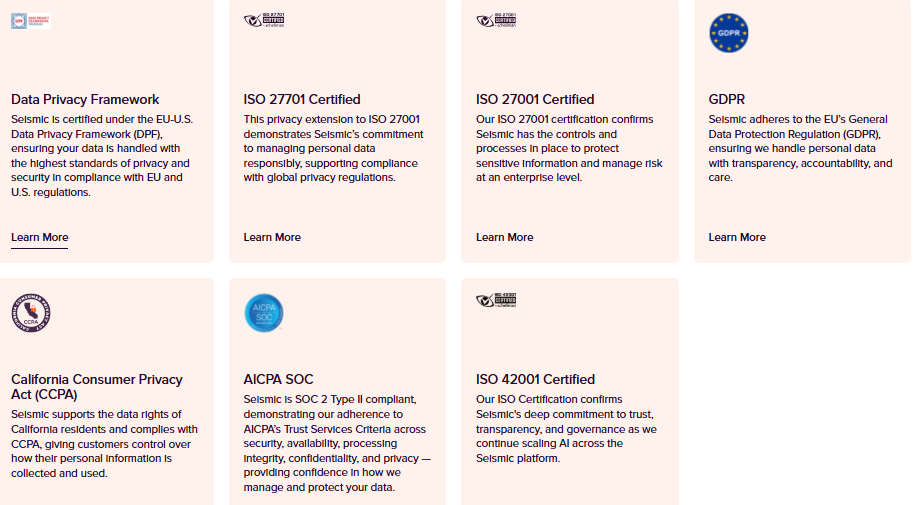Click the Data Privacy Framework program logo
This screenshot has height=505, width=917.
(31, 21)
